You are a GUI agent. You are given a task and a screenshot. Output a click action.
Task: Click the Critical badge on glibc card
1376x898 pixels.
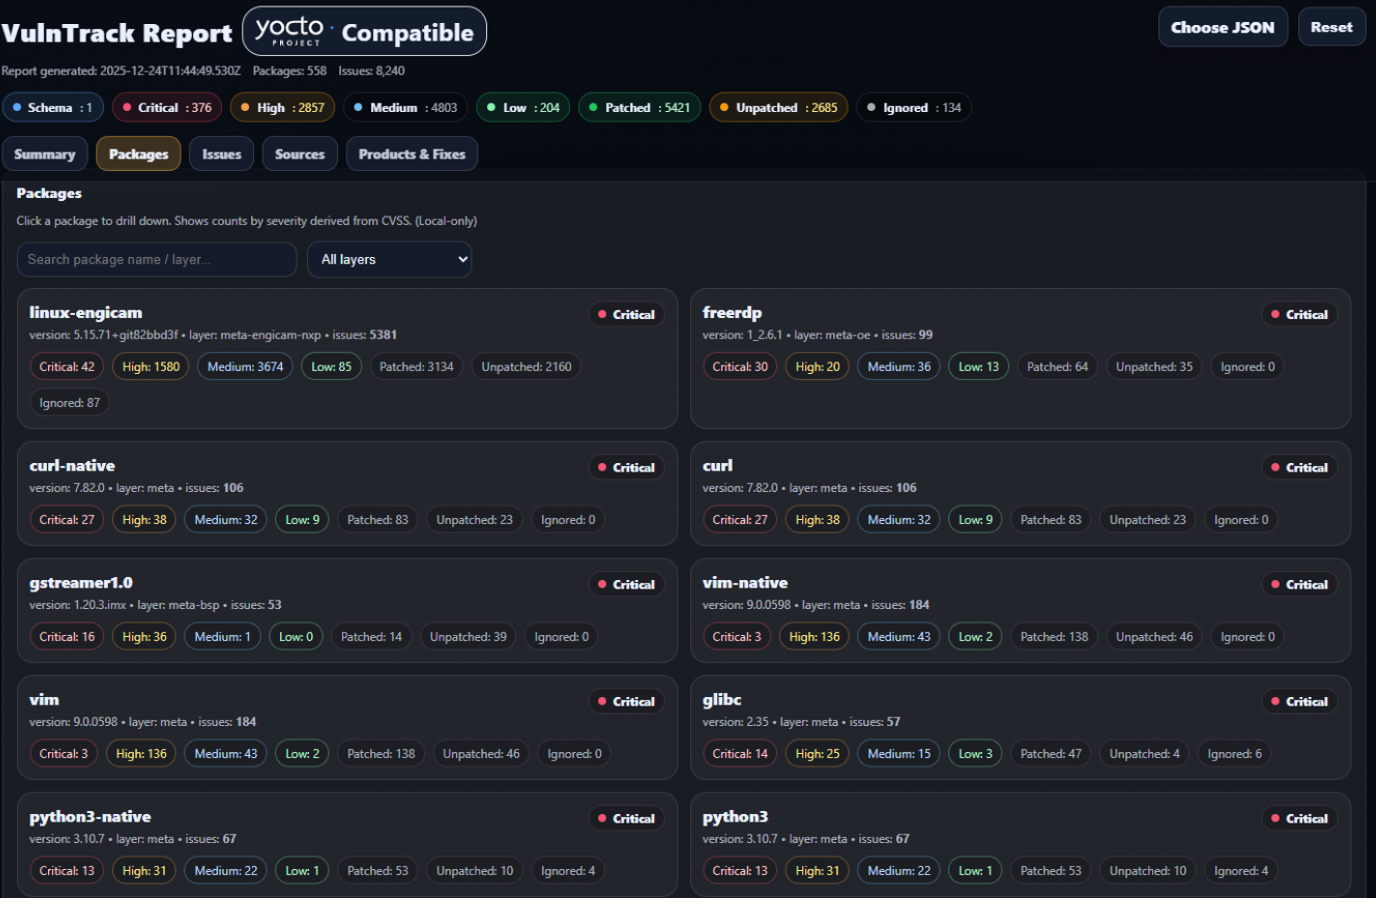[1299, 701]
